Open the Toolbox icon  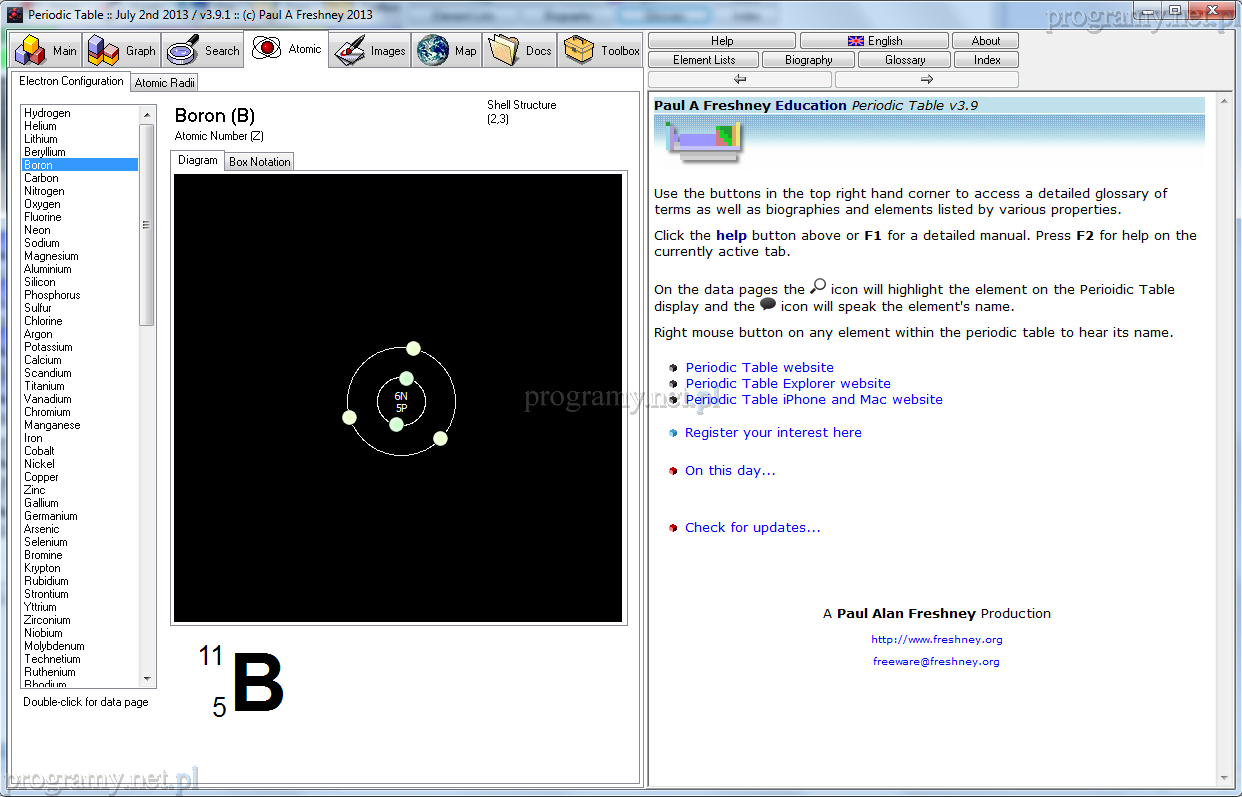tap(579, 50)
